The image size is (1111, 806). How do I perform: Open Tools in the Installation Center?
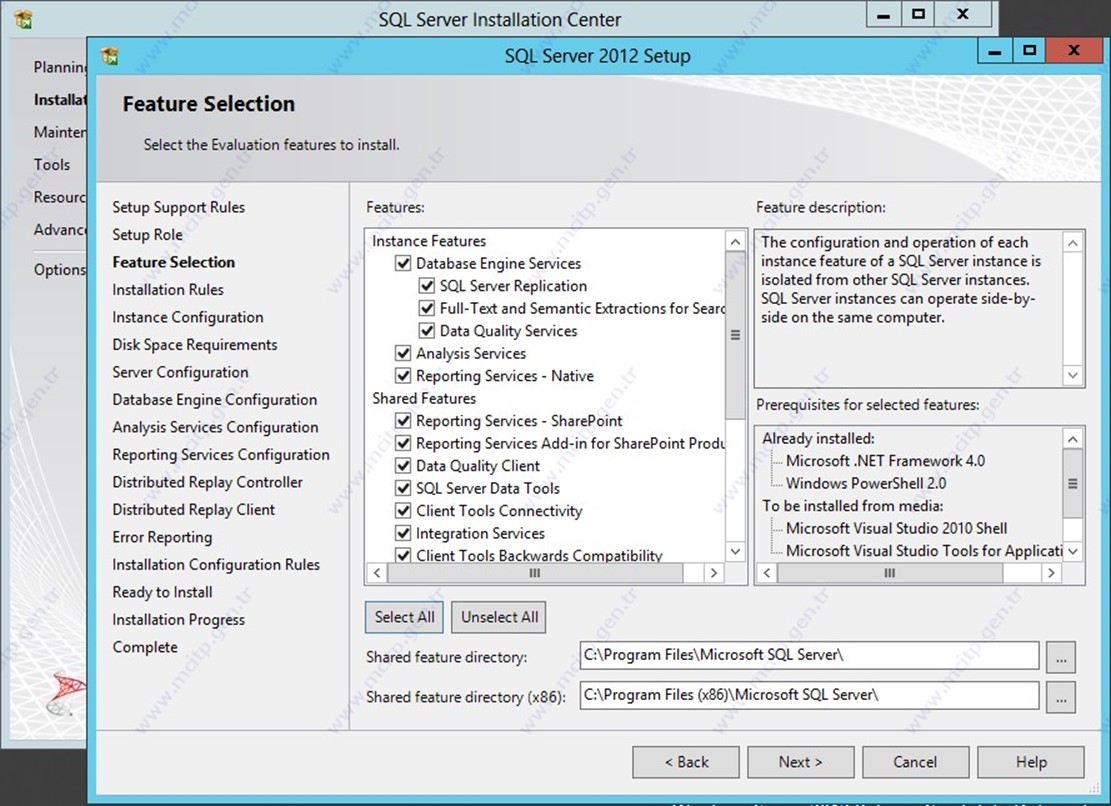(x=52, y=165)
